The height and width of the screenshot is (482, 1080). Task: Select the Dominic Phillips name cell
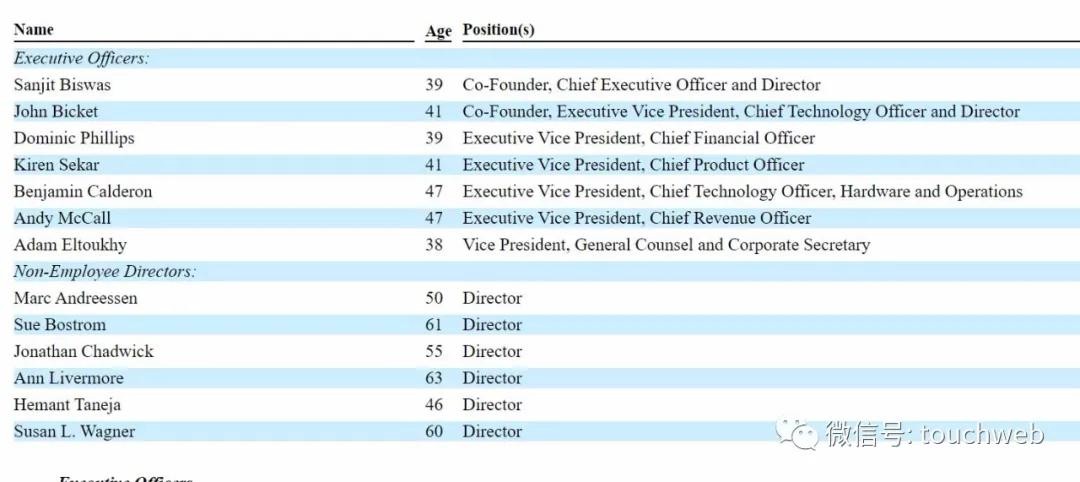click(x=74, y=138)
